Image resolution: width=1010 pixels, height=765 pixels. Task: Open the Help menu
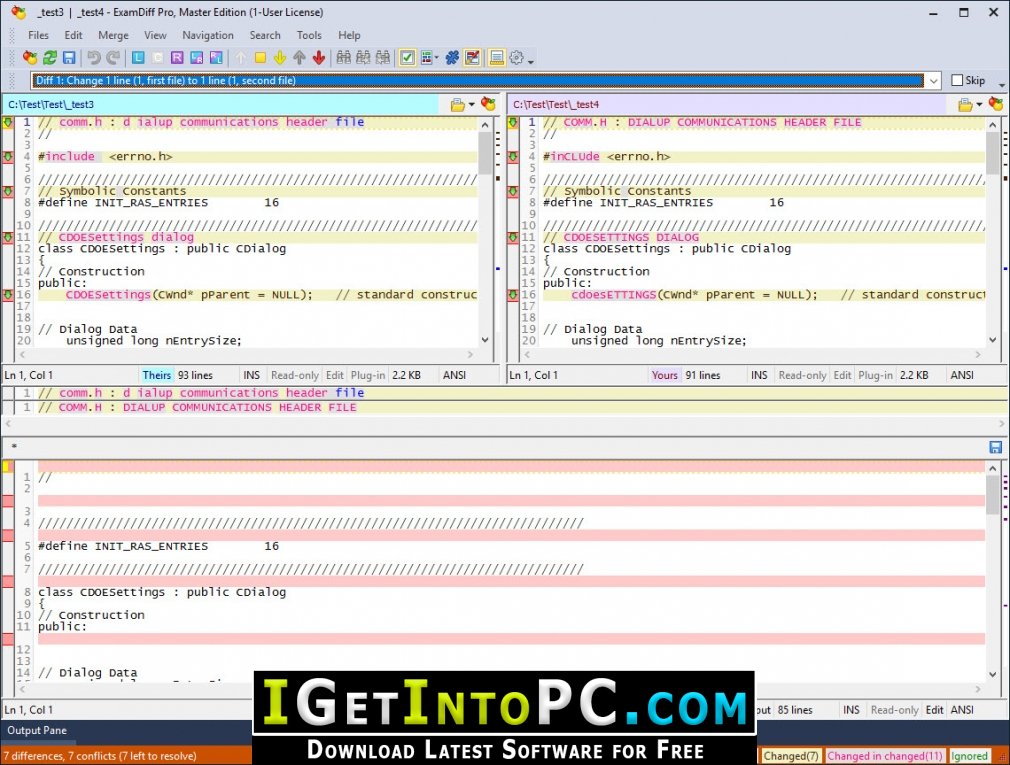(x=349, y=35)
